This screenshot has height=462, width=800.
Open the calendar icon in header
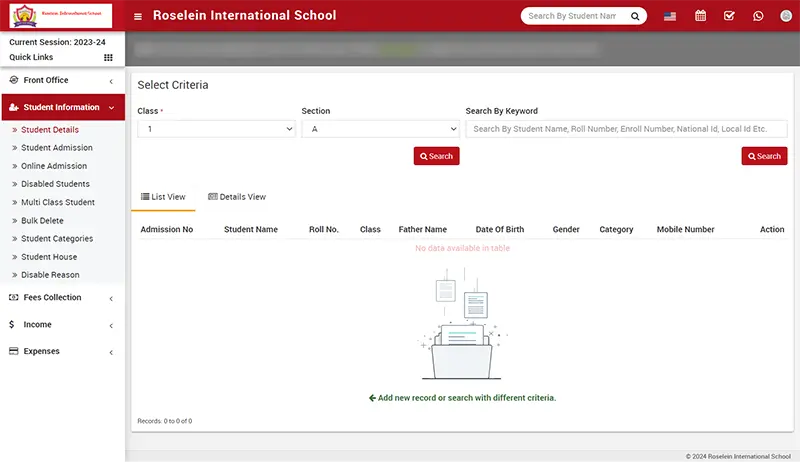[700, 16]
